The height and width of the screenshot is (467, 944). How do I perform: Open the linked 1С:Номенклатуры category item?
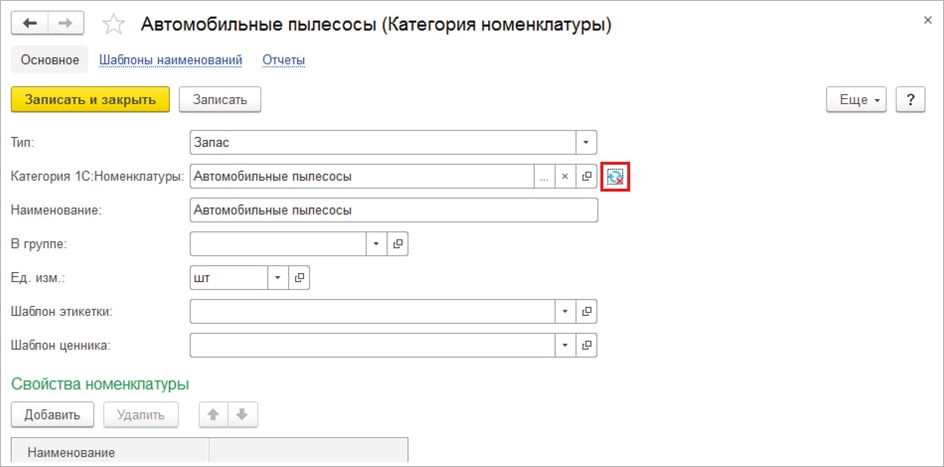(x=587, y=177)
